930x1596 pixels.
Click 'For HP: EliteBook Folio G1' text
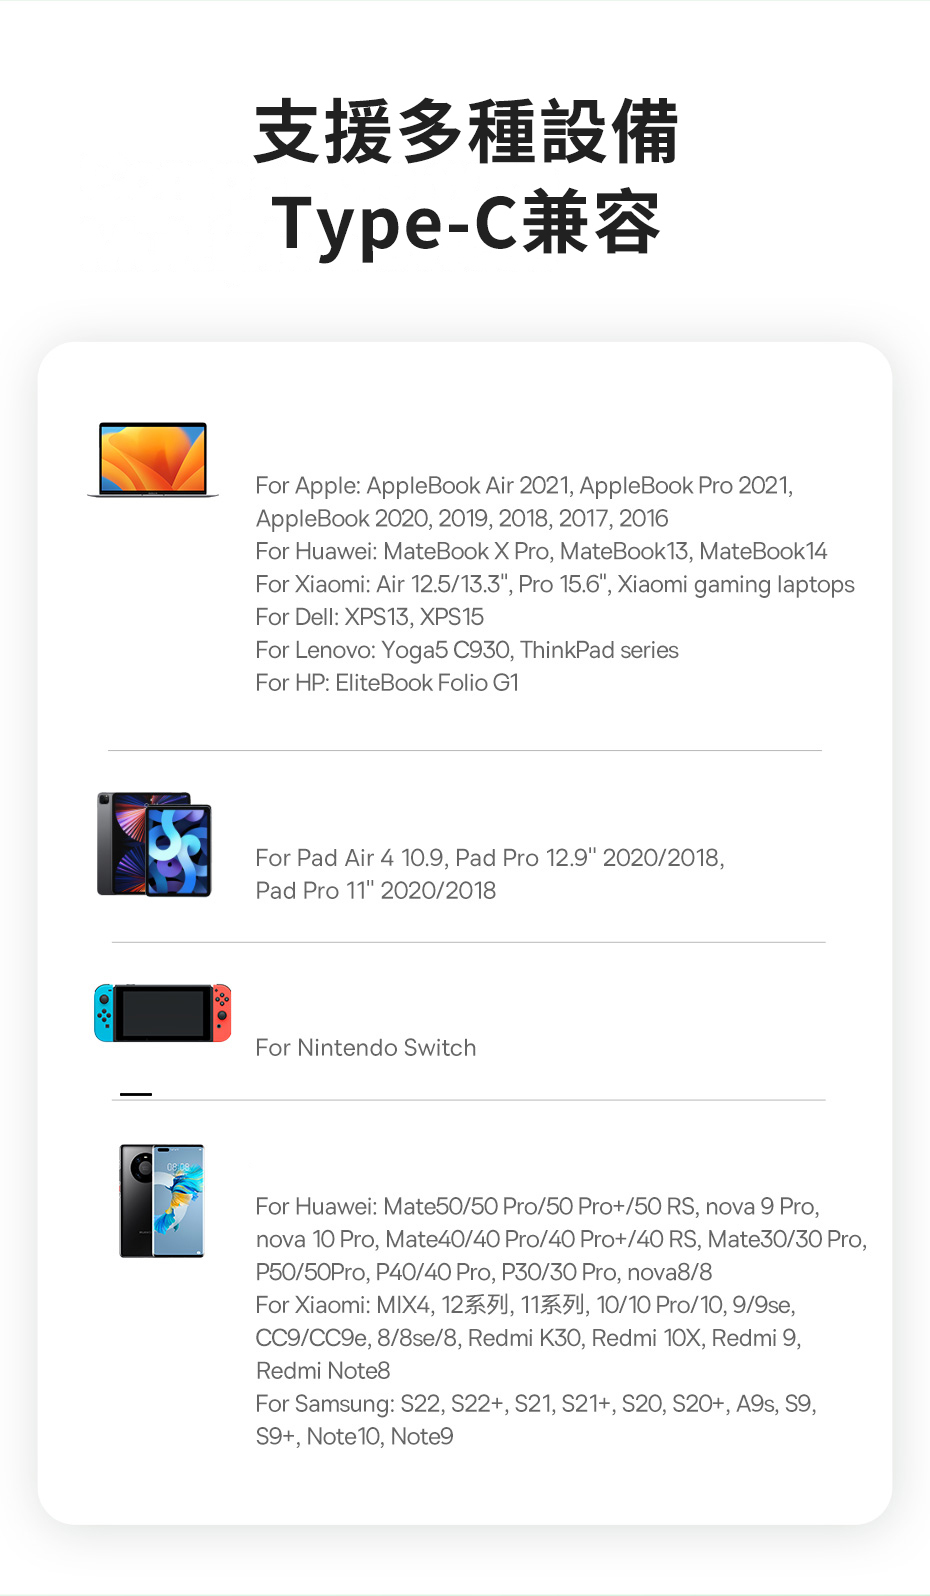click(387, 683)
